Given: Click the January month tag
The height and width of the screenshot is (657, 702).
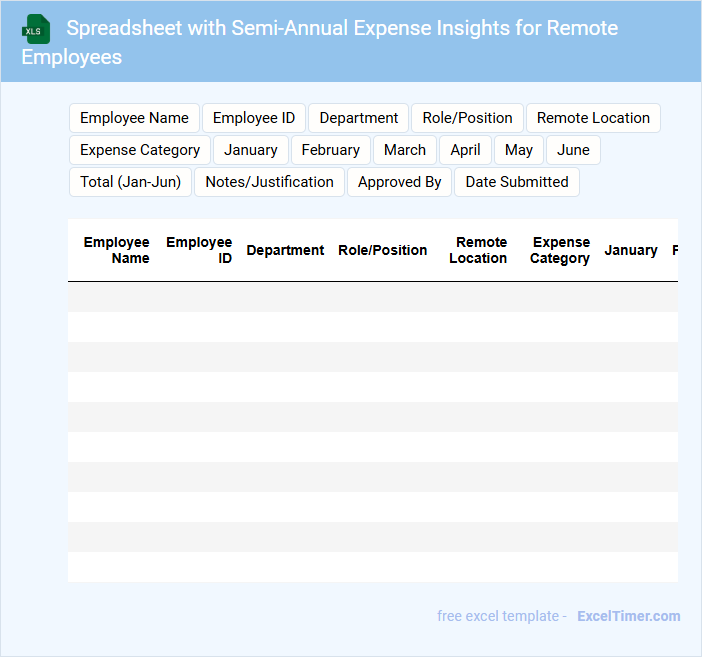Looking at the screenshot, I should pyautogui.click(x=251, y=150).
